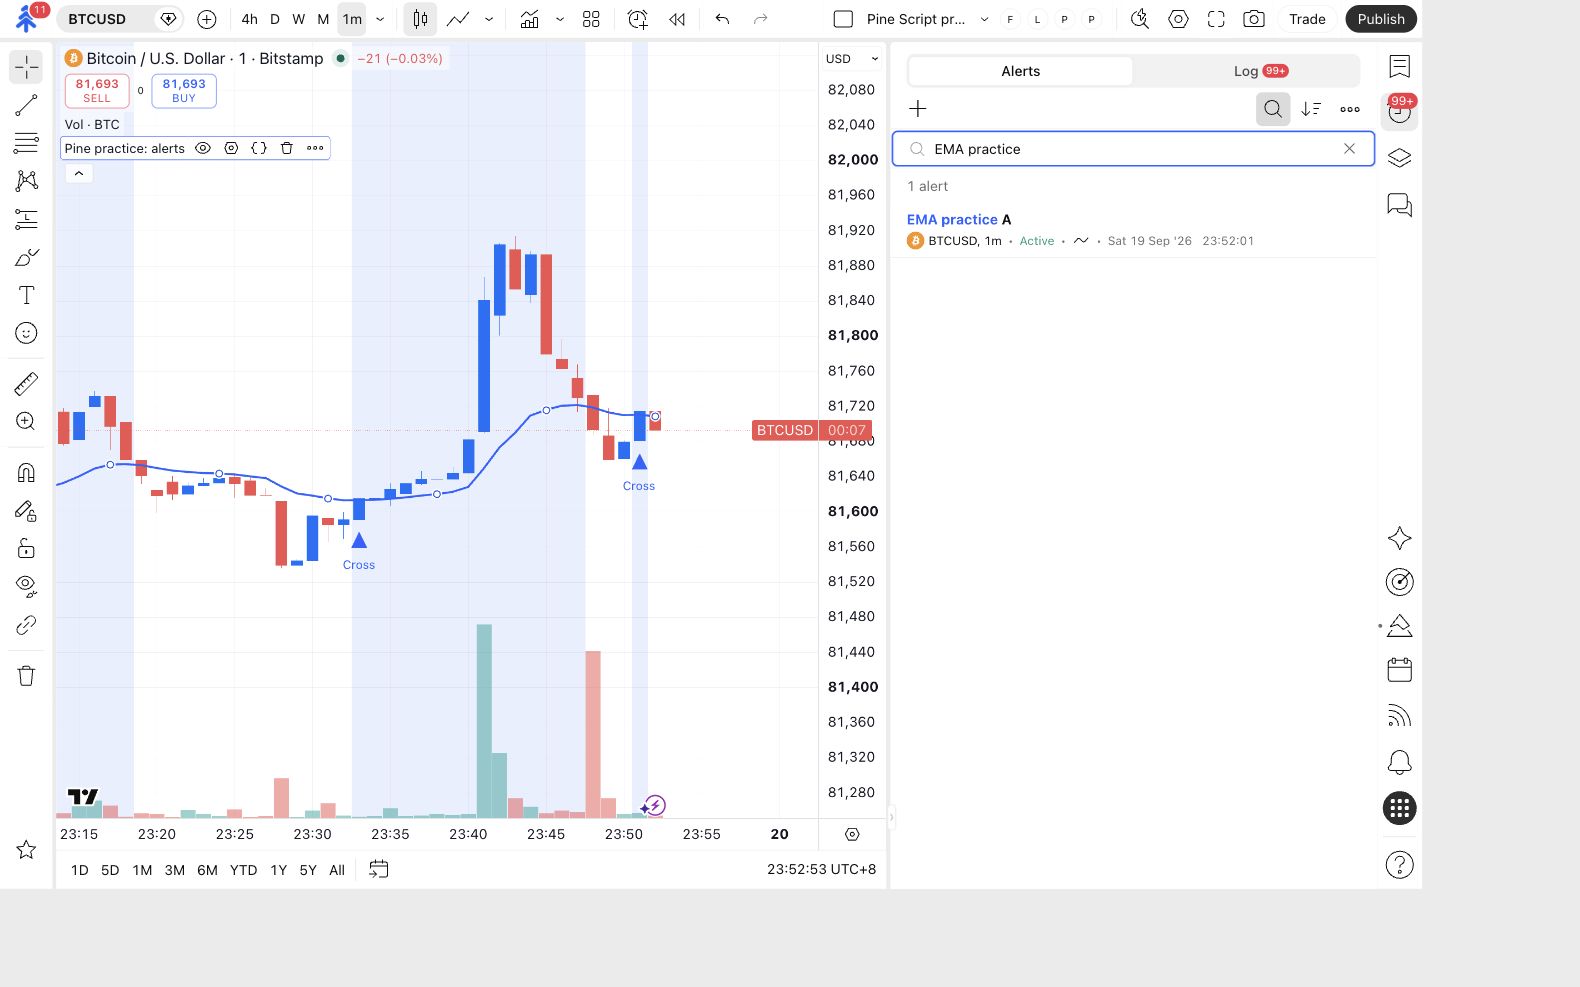Open chart settings gear in top toolbar
Image resolution: width=1580 pixels, height=987 pixels.
1178,19
